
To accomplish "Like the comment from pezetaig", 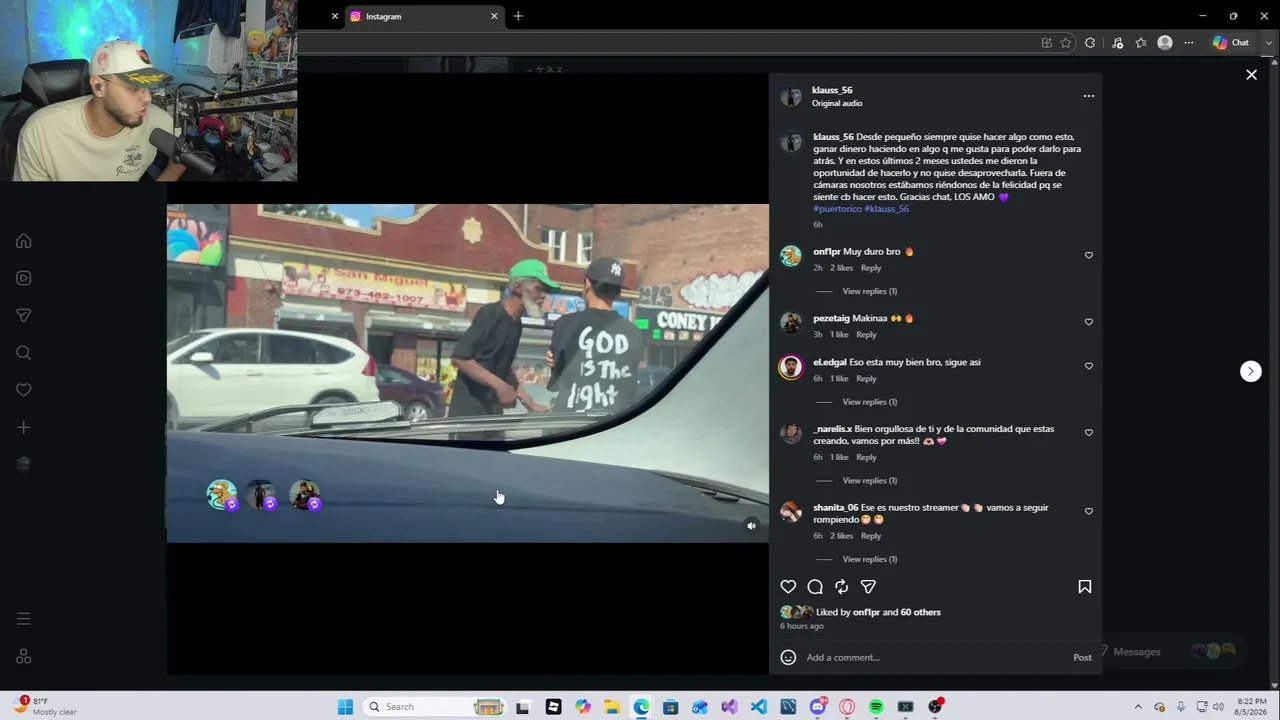I will pyautogui.click(x=1089, y=322).
